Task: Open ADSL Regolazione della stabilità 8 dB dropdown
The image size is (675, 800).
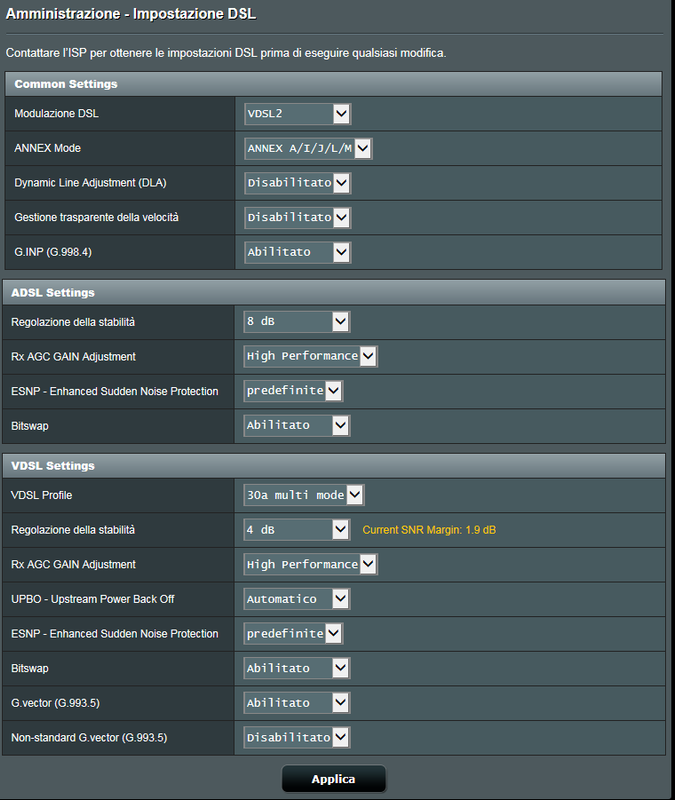Action: click(x=297, y=321)
